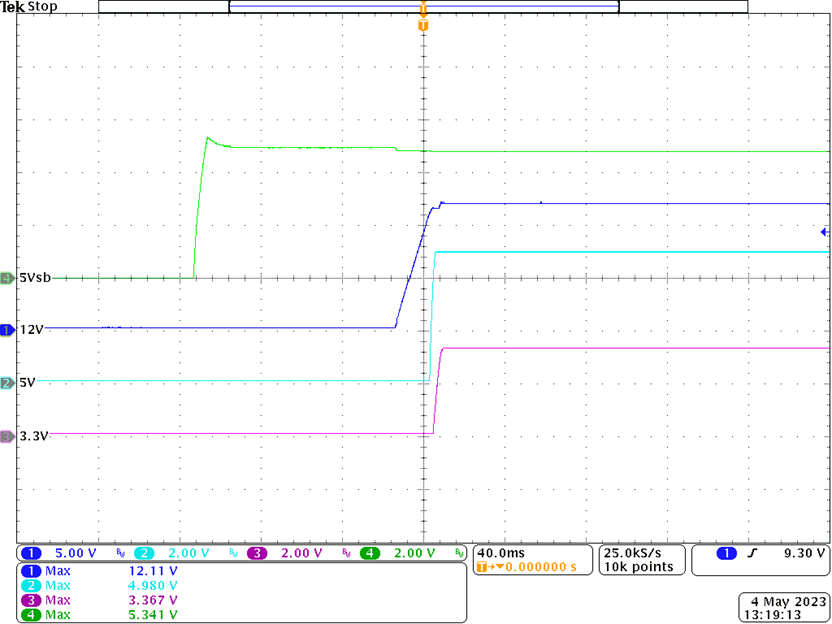This screenshot has height=624, width=832.
Task: Click the waveform record view bar
Action: pos(423,6)
